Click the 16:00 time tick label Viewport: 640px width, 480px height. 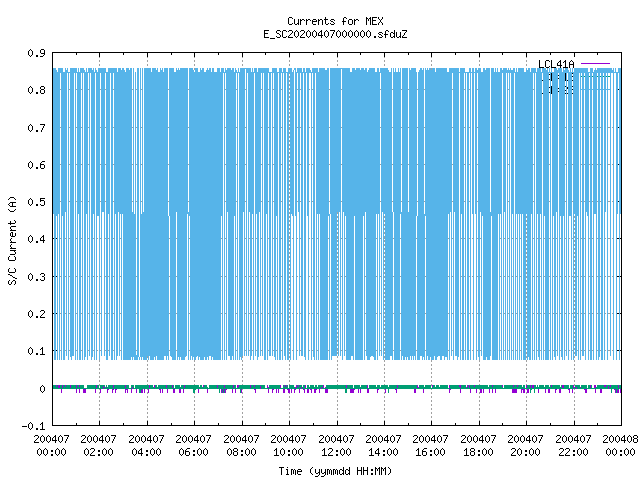click(x=431, y=452)
